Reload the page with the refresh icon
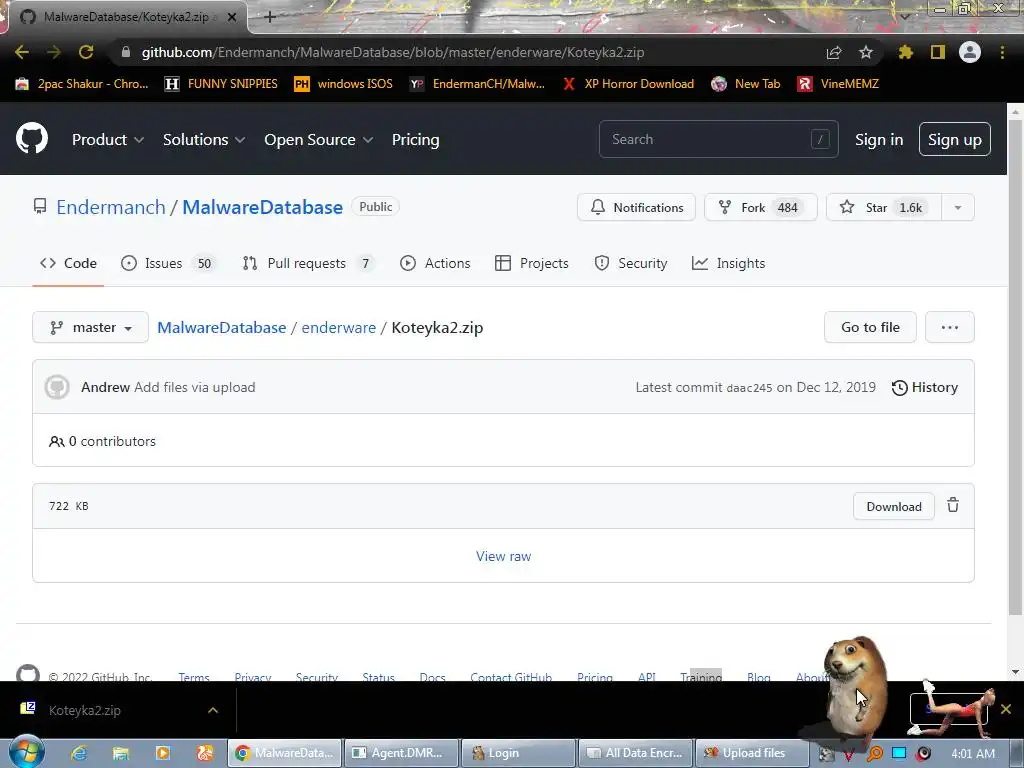The image size is (1024, 768). tap(86, 52)
